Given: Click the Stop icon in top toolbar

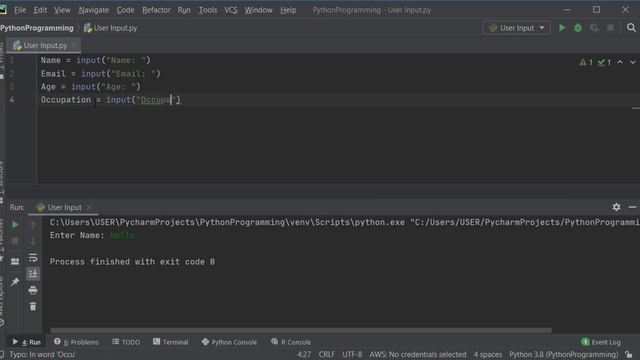Looking at the screenshot, I should pos(610,28).
